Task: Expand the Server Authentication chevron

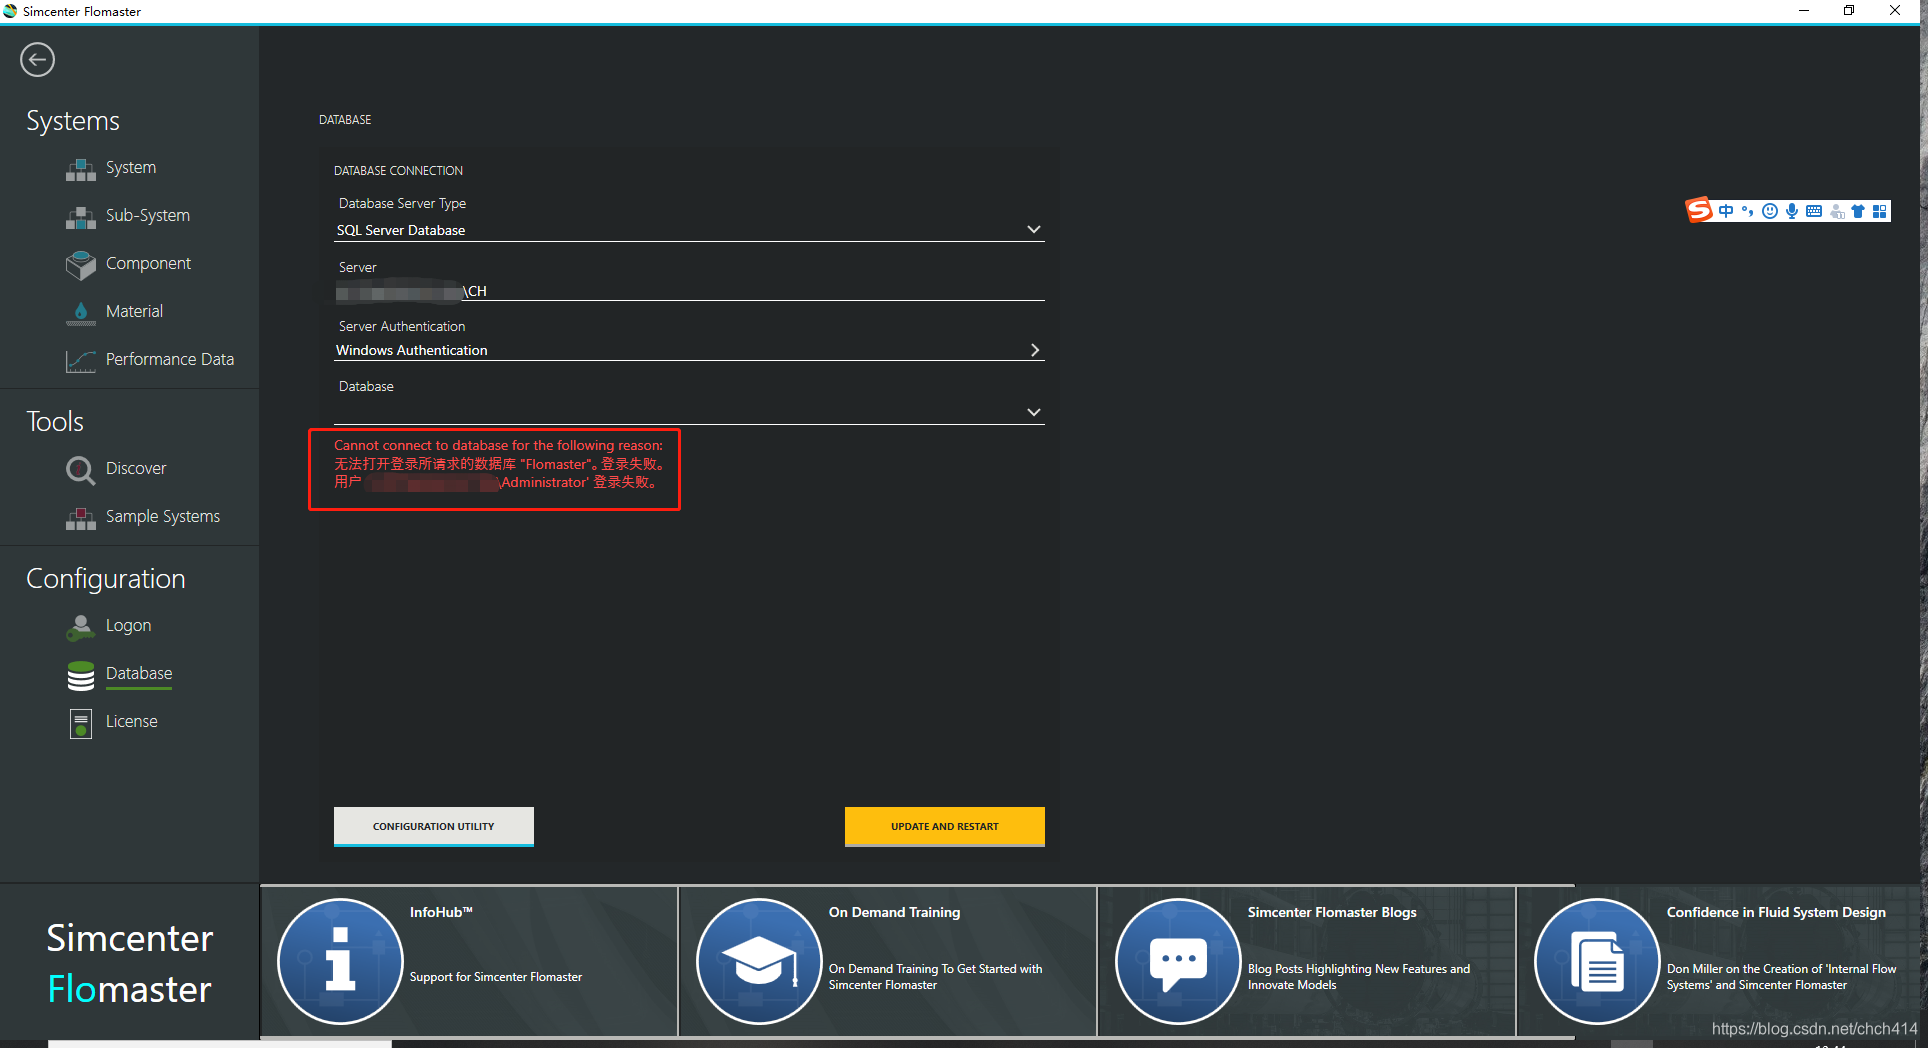Action: tap(1035, 350)
